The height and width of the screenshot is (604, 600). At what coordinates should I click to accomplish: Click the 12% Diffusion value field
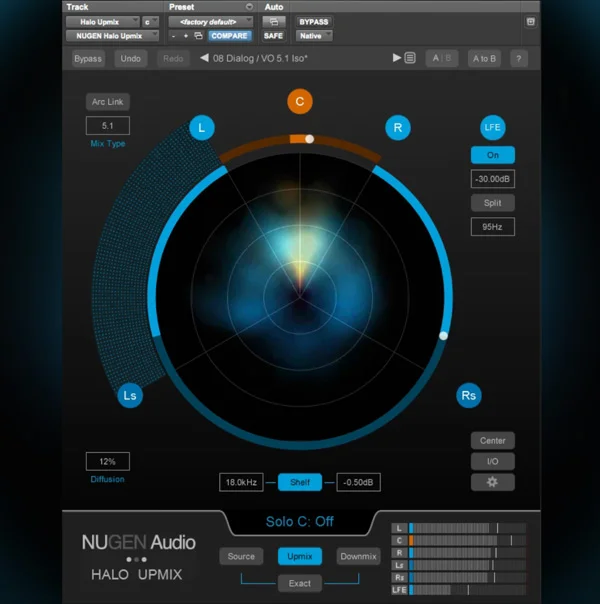107,461
